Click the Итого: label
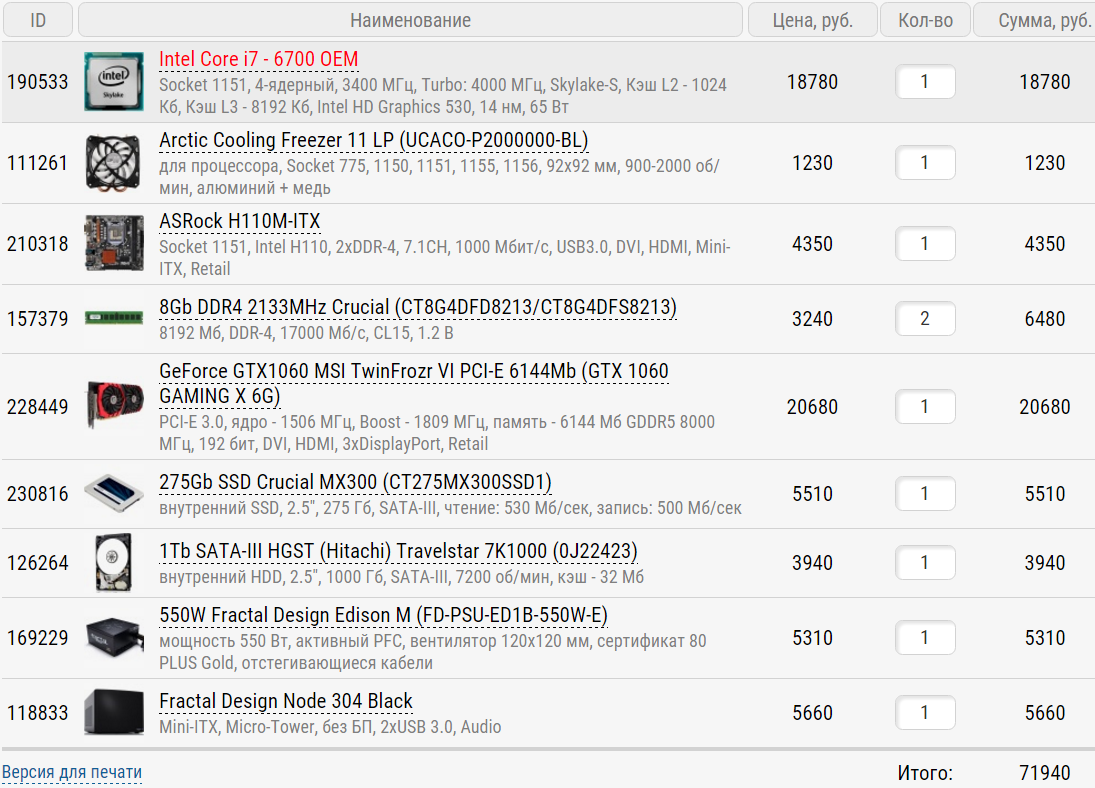The height and width of the screenshot is (788, 1095). coord(925,773)
